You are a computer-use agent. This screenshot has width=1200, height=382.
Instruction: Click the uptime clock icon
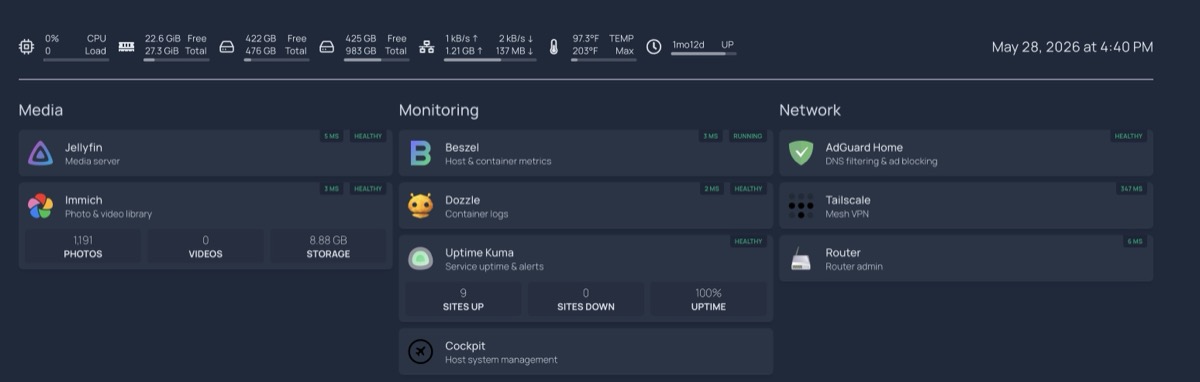click(654, 46)
